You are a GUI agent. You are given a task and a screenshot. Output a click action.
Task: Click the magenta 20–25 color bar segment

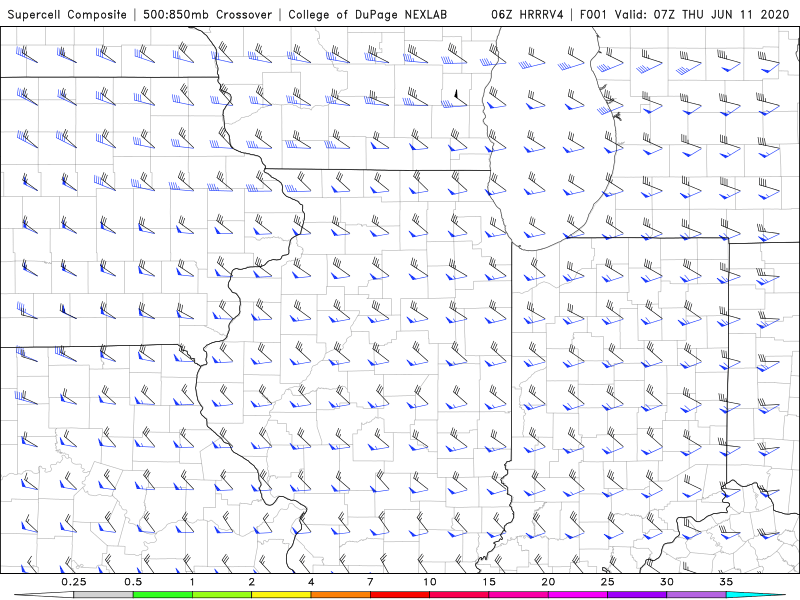(578, 595)
